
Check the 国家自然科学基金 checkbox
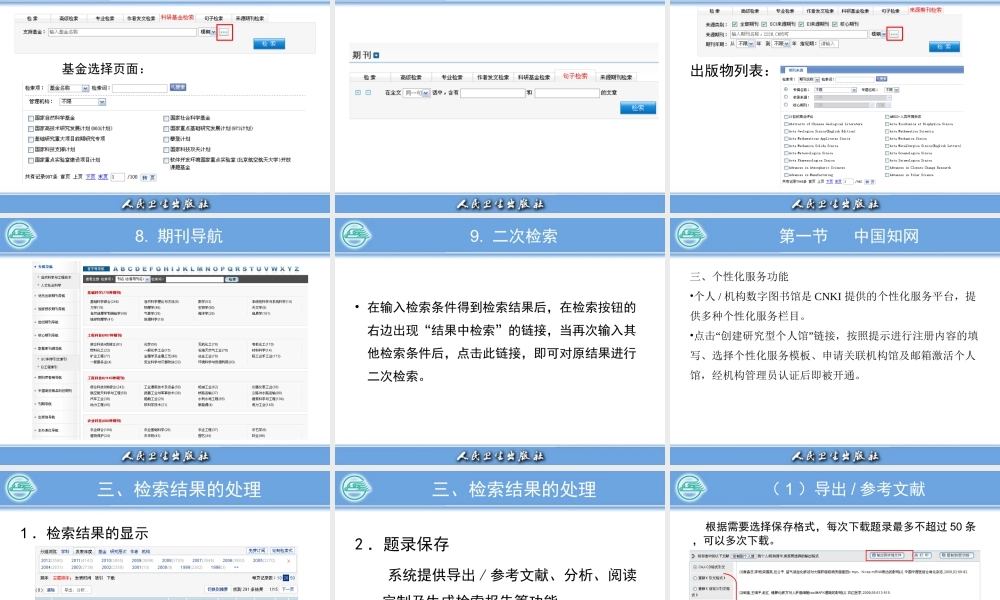tap(30, 118)
